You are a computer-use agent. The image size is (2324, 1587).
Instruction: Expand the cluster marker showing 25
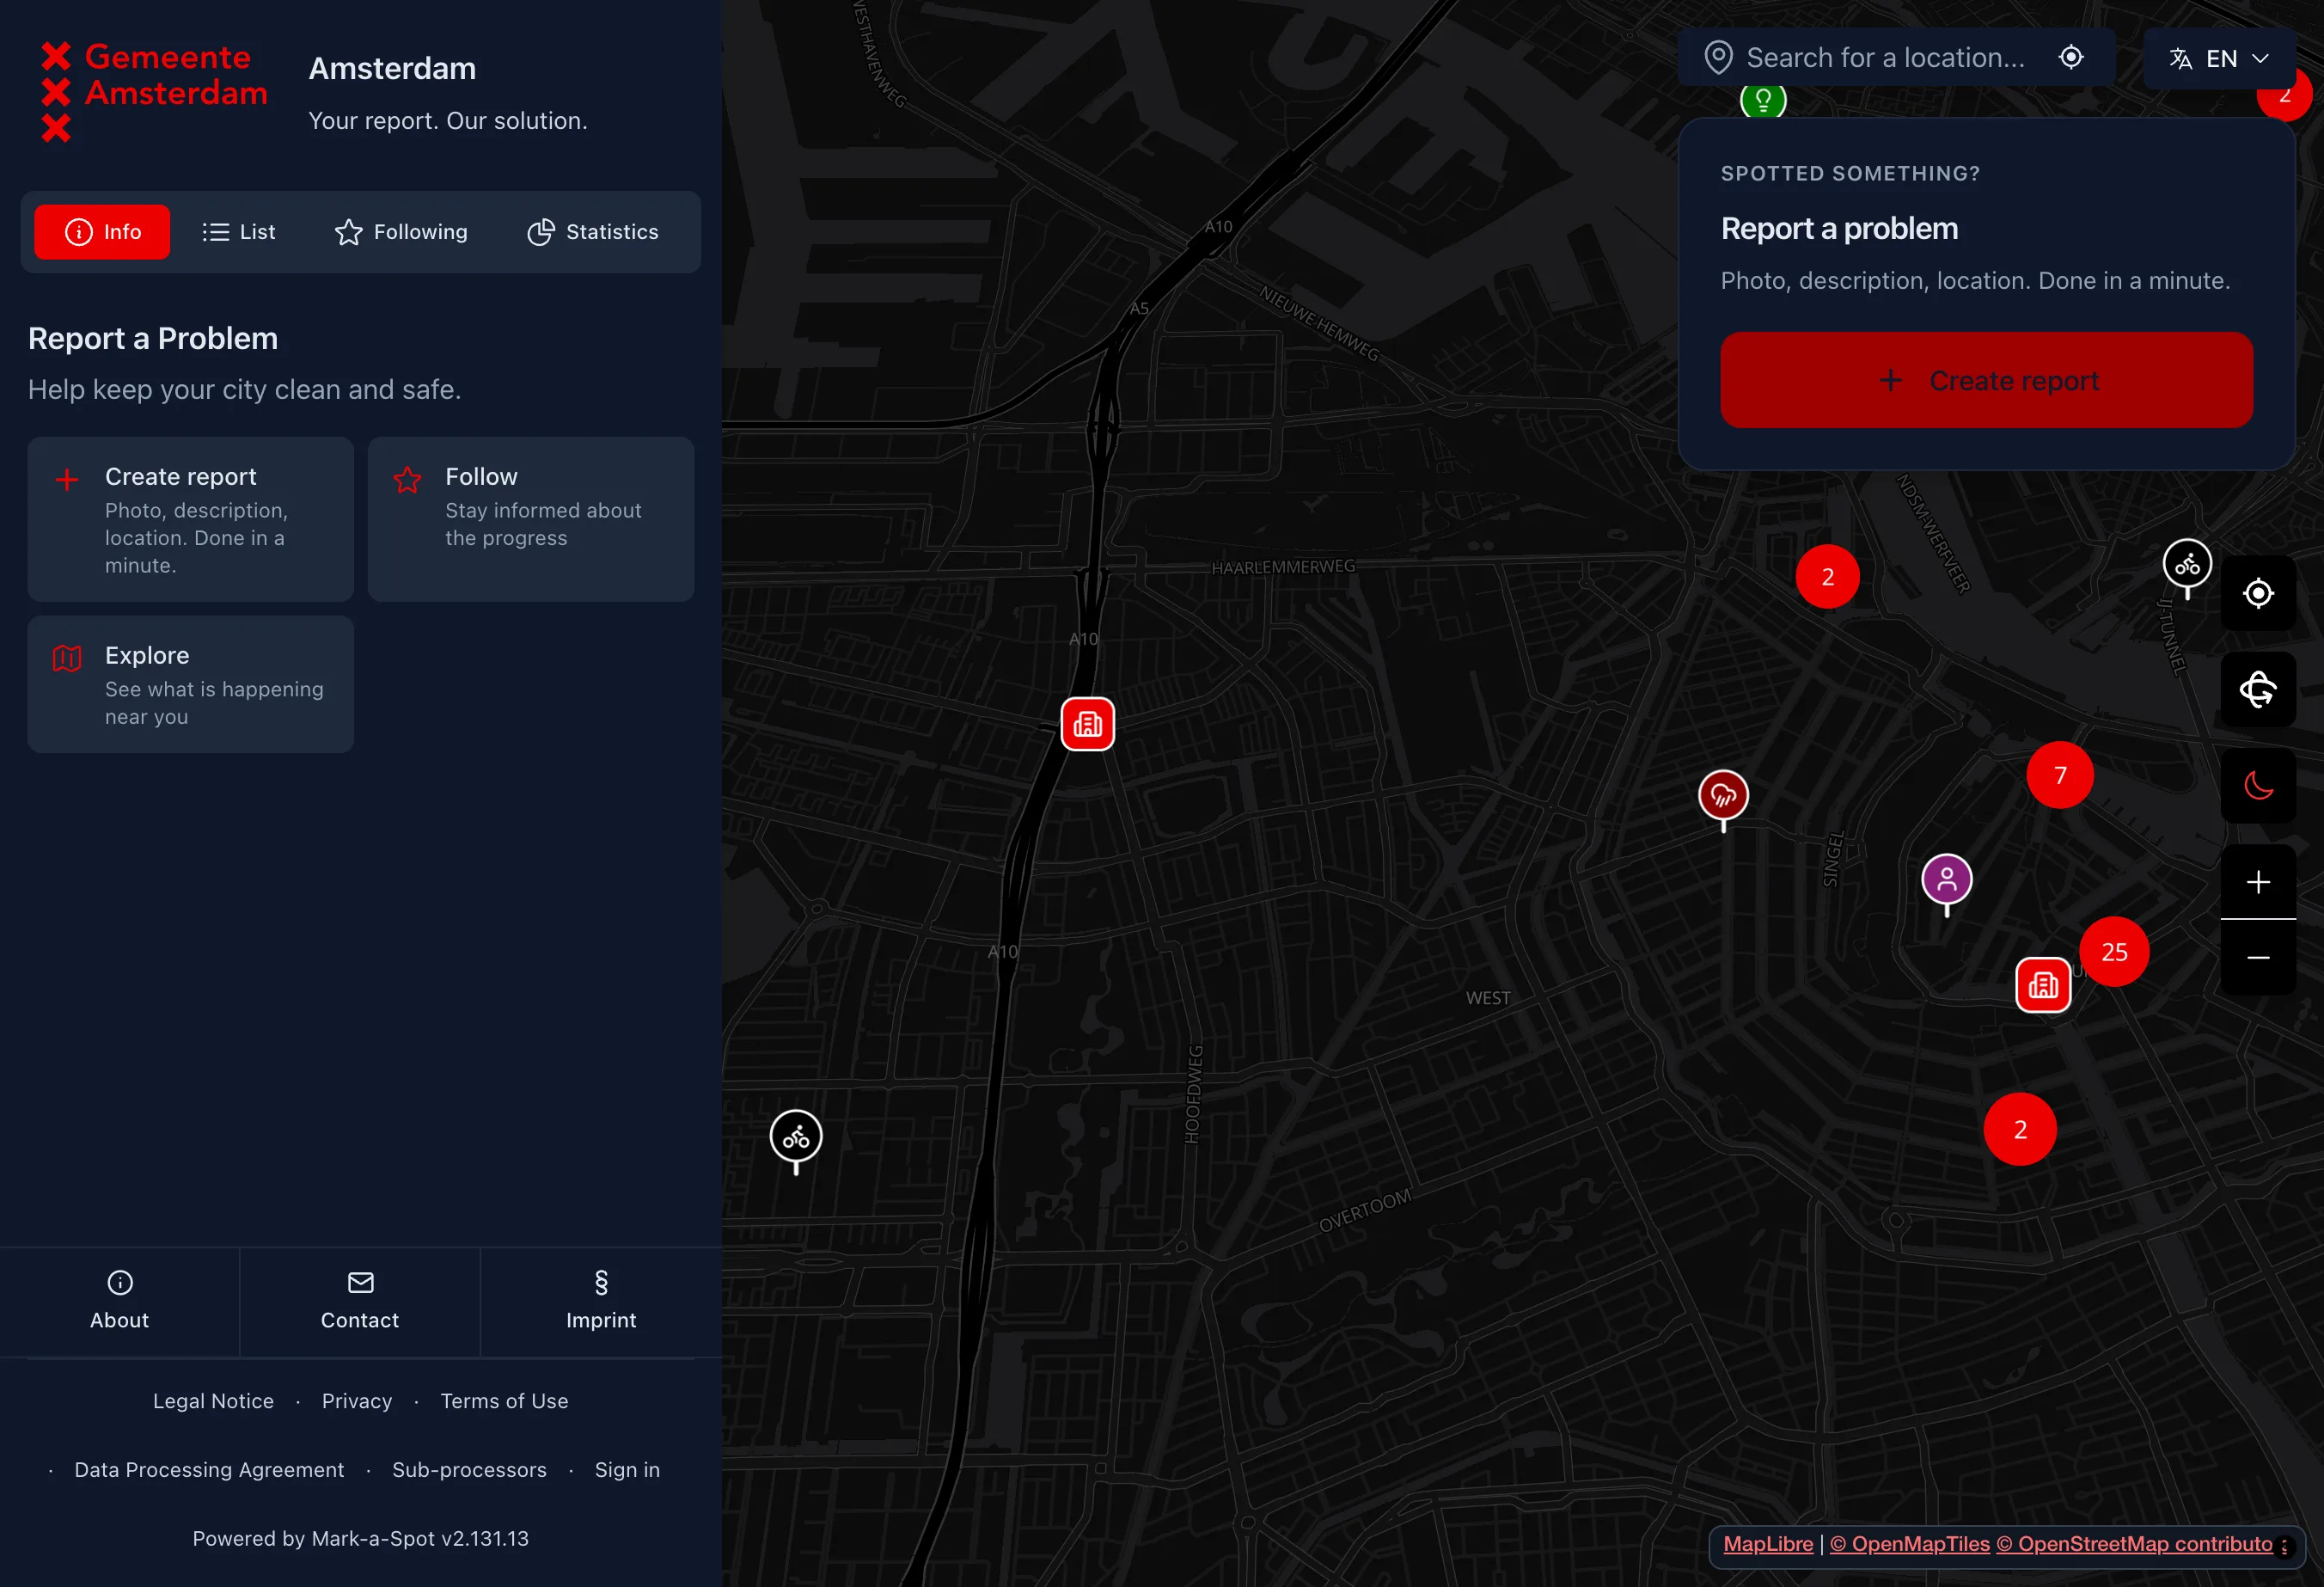[2114, 952]
